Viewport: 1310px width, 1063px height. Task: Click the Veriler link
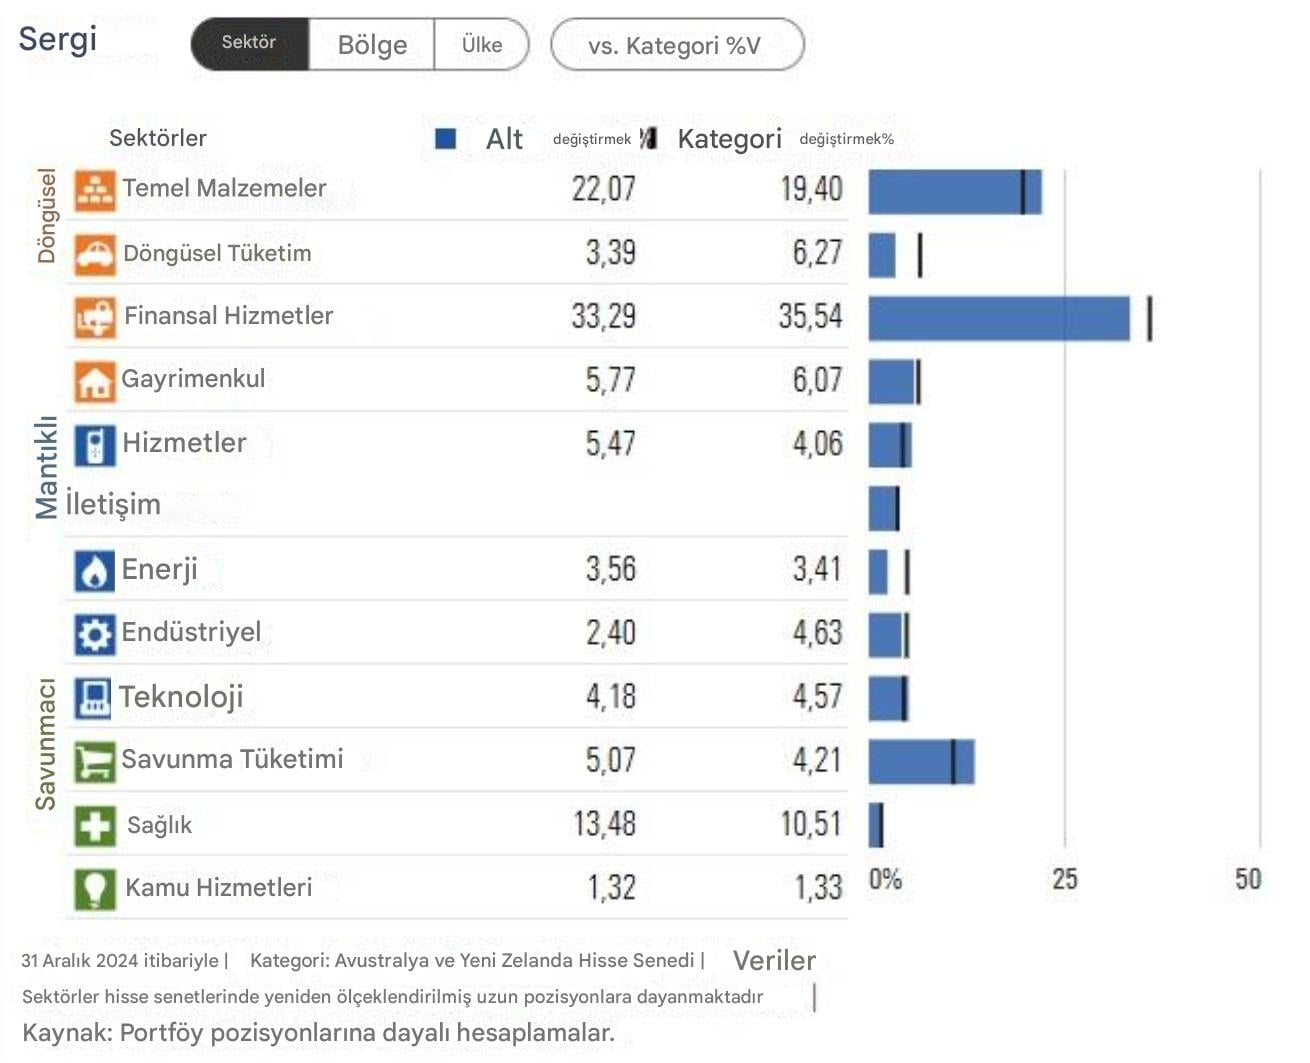coord(774,961)
